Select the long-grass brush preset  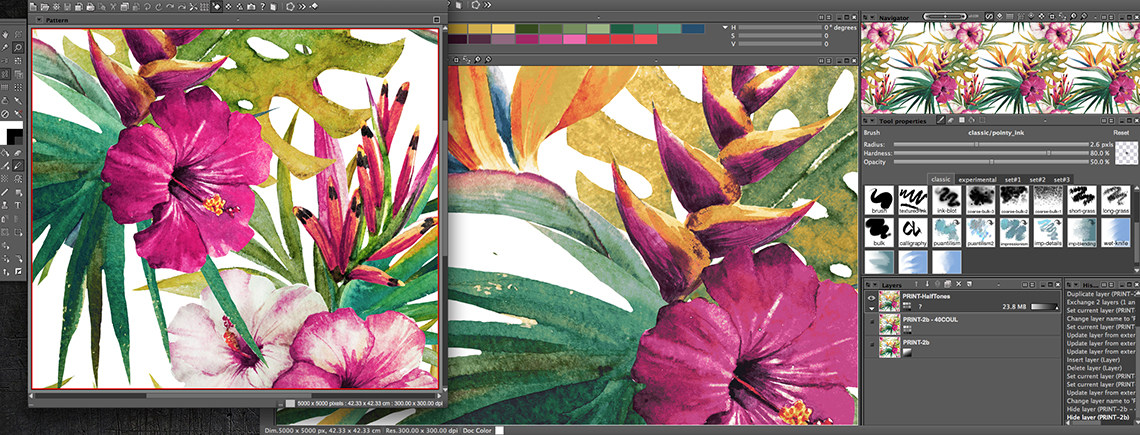coord(1115,199)
